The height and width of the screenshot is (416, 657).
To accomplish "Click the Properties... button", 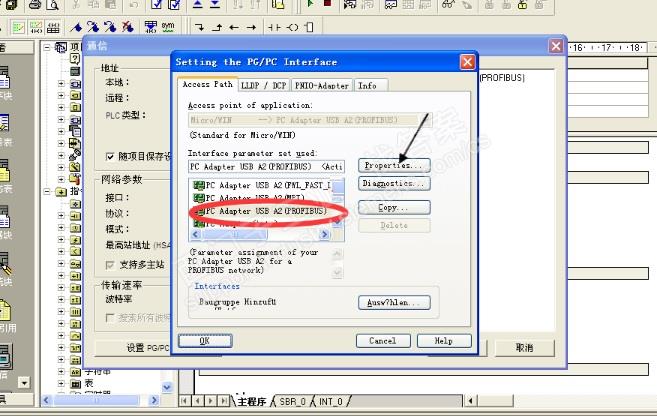I will (394, 165).
